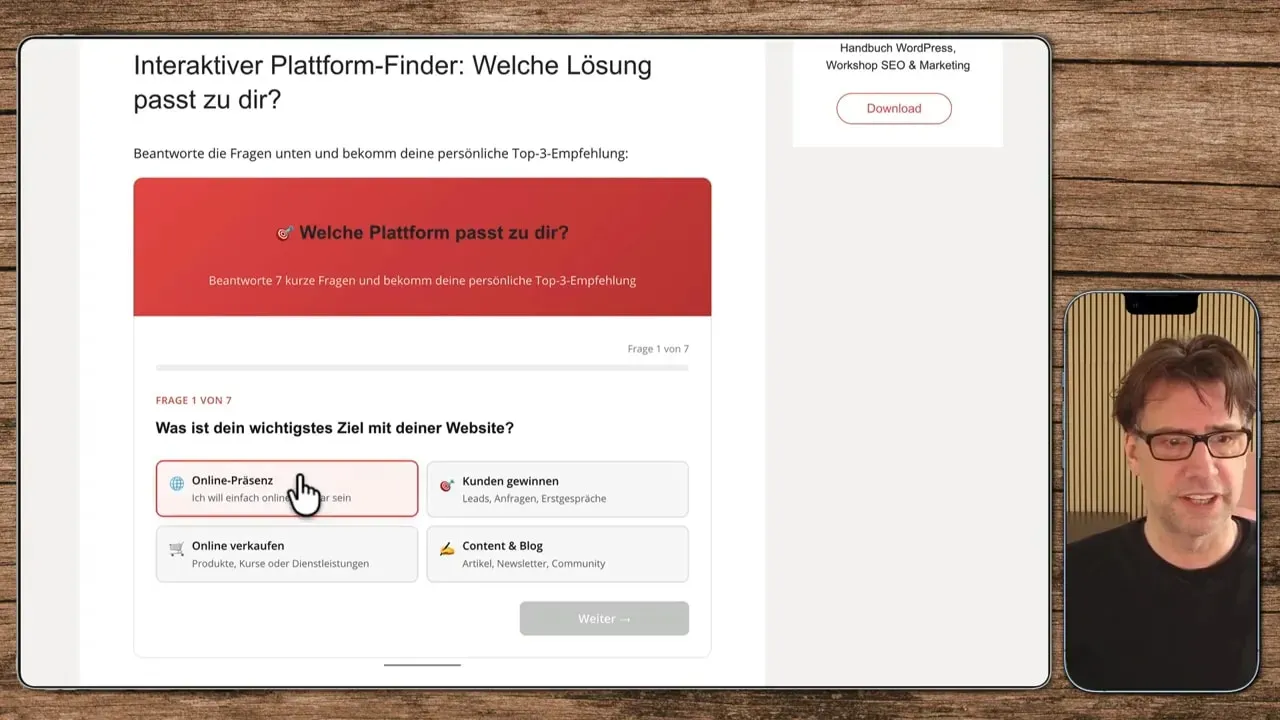Click the target emoji in the red quiz banner
Image resolution: width=1280 pixels, height=720 pixels.
coord(285,232)
